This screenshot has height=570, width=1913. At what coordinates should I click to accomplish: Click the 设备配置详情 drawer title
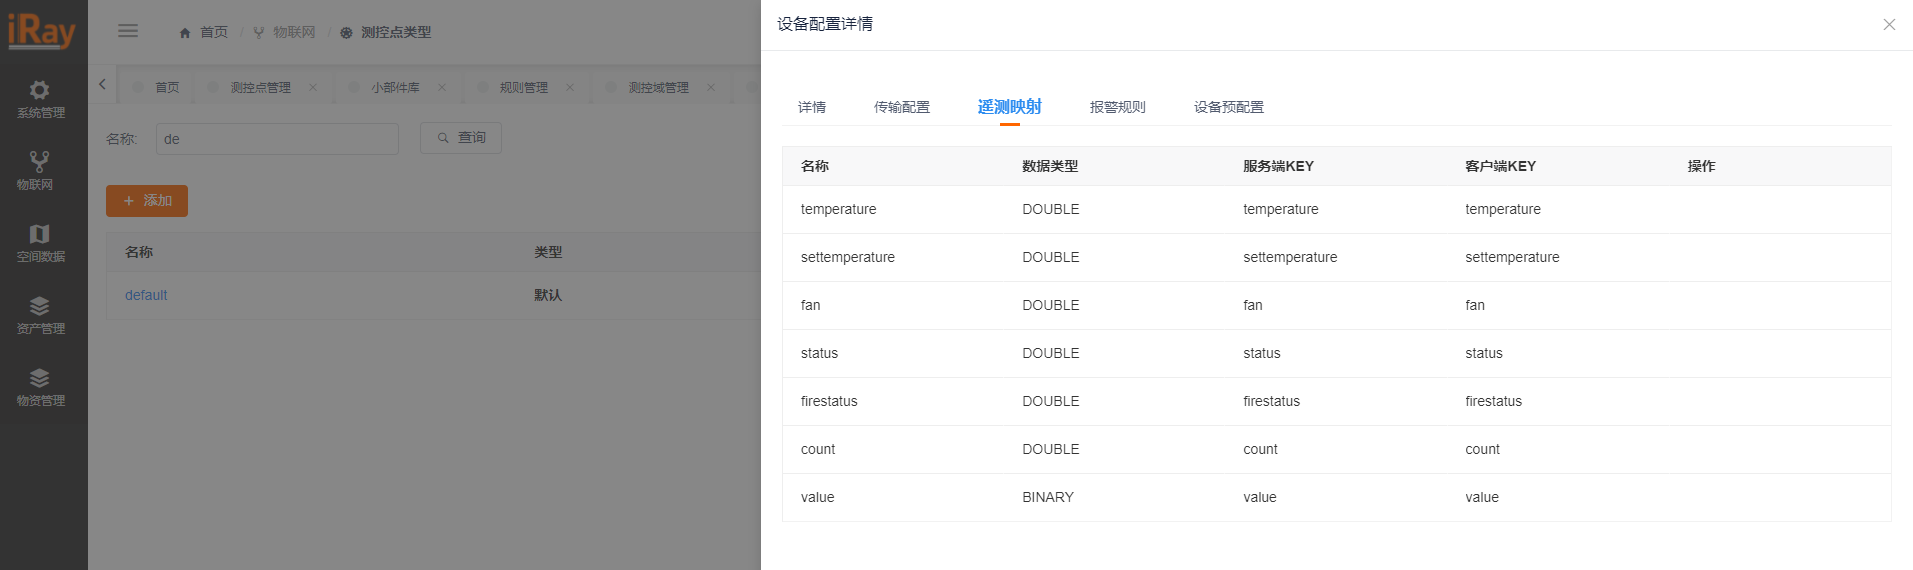(x=825, y=24)
